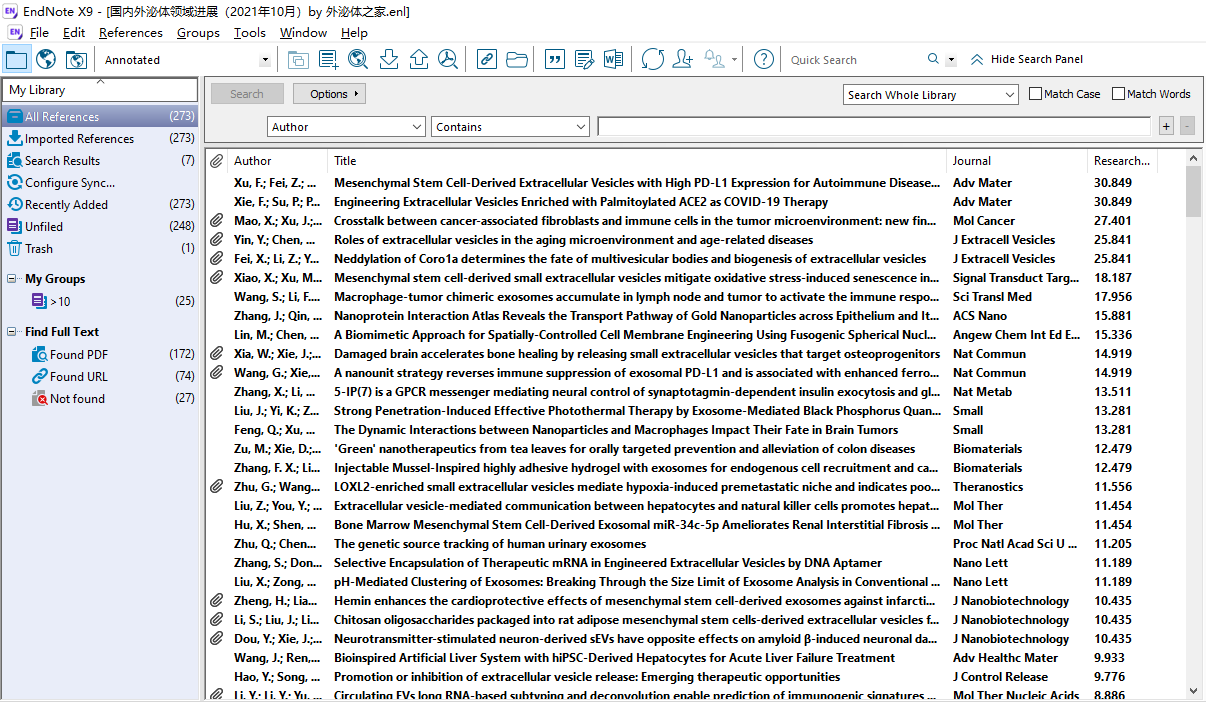
Task: Open Configure Sync... in sidebar
Action: 100,183
